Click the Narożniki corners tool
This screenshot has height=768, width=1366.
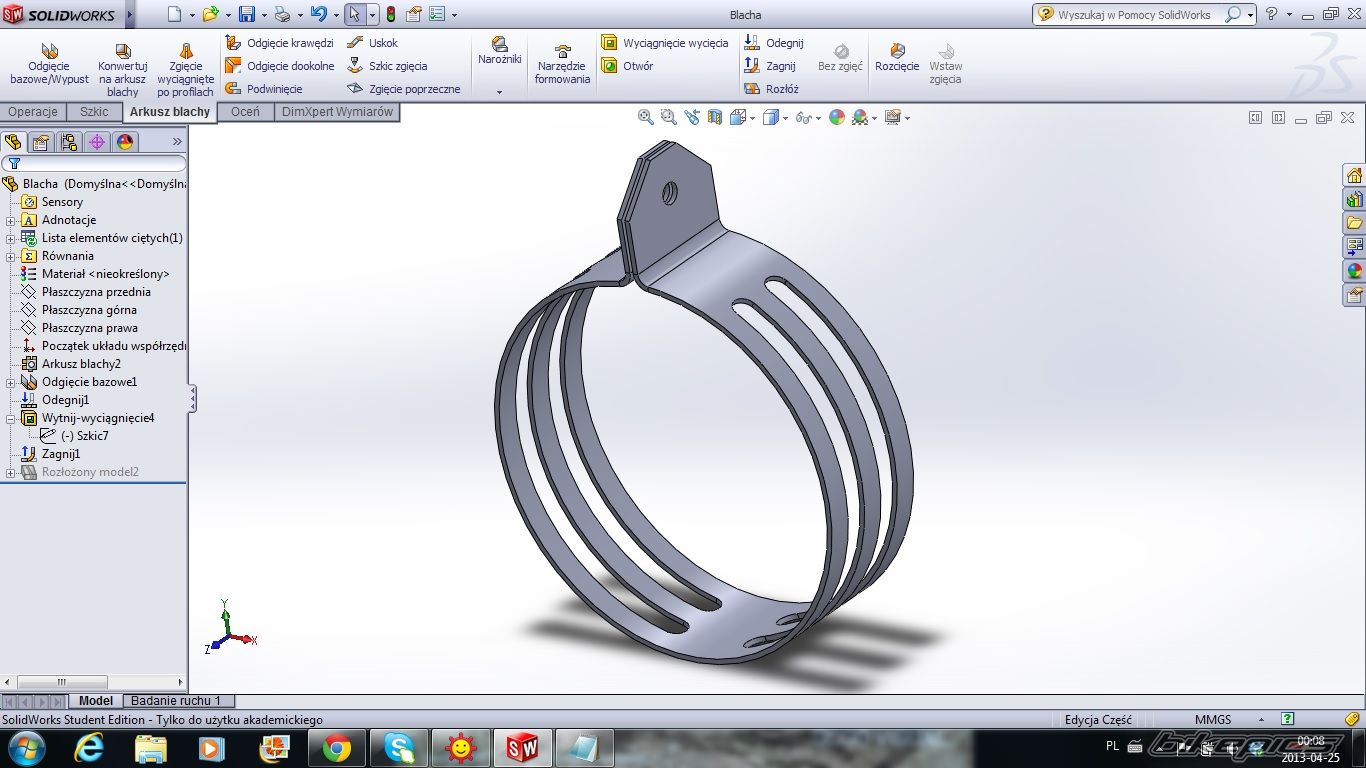[499, 51]
